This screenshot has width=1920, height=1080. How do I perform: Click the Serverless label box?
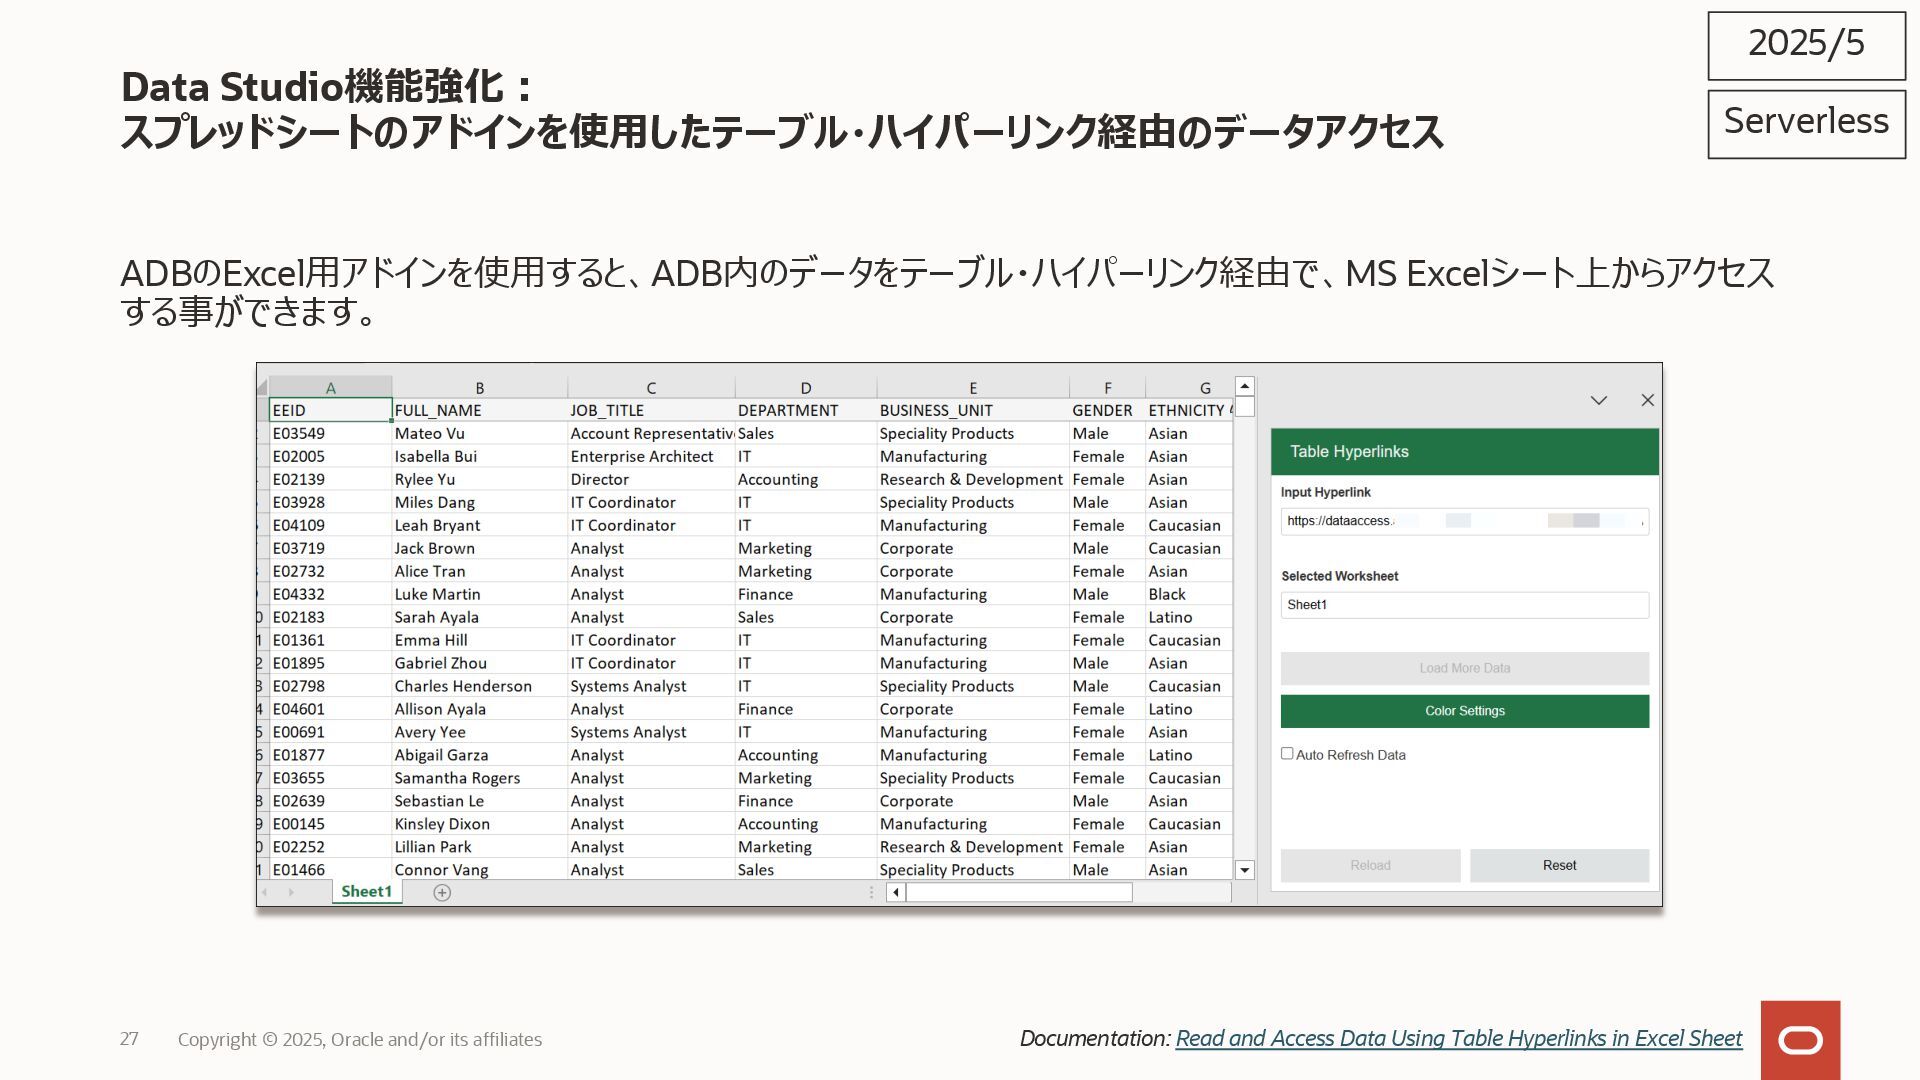point(1806,123)
